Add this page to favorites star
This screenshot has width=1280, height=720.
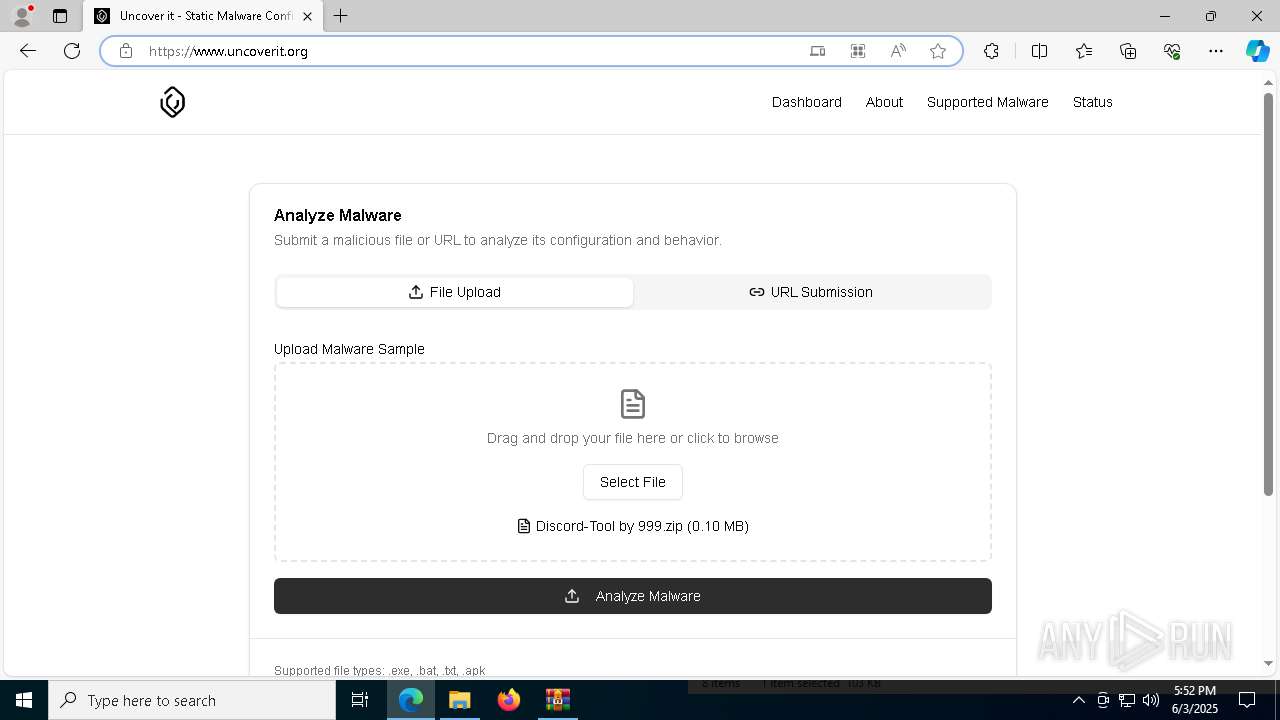938,51
